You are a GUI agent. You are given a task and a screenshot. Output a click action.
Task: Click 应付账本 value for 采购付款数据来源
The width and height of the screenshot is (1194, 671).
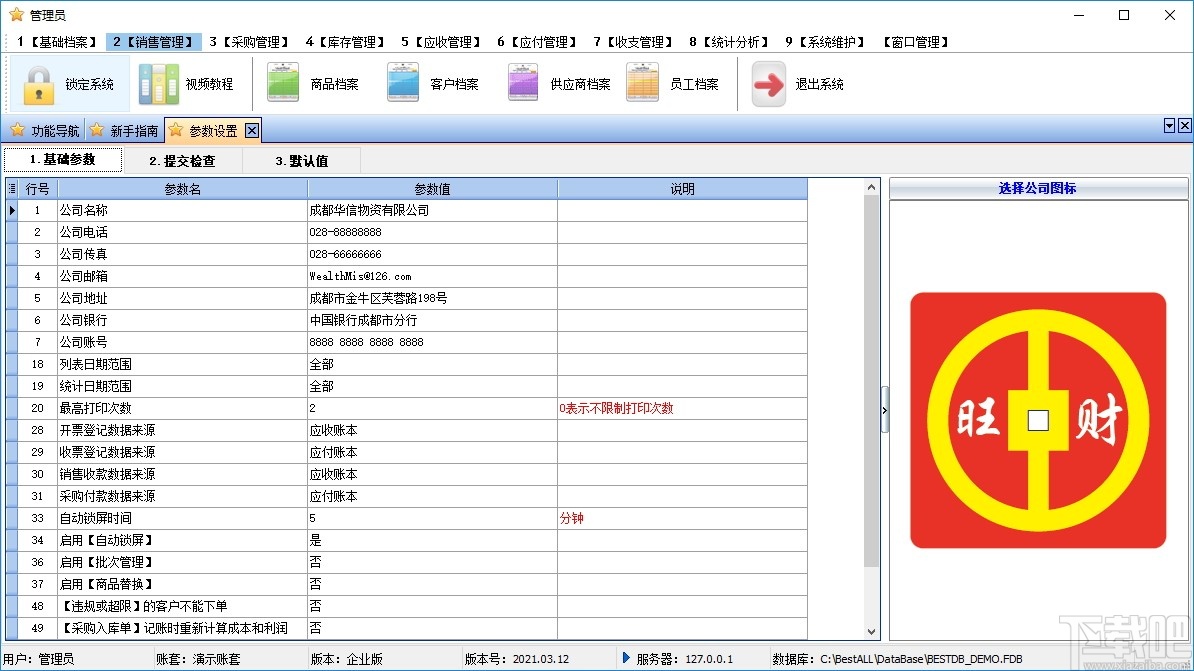(433, 497)
